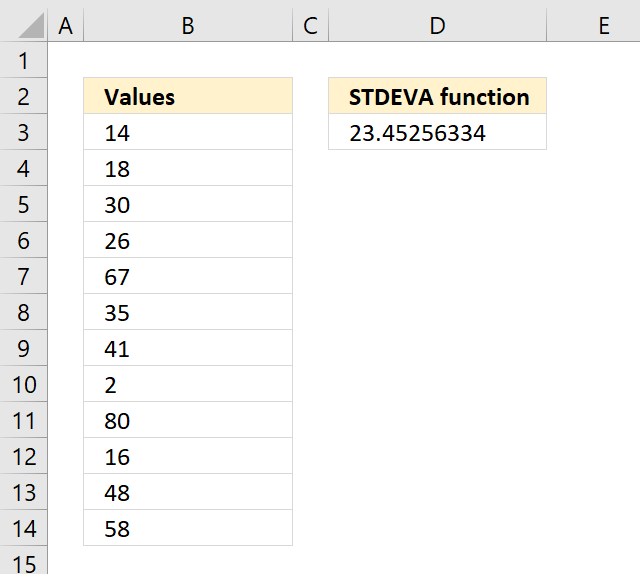640x574 pixels.
Task: Select column B header
Action: tap(188, 26)
